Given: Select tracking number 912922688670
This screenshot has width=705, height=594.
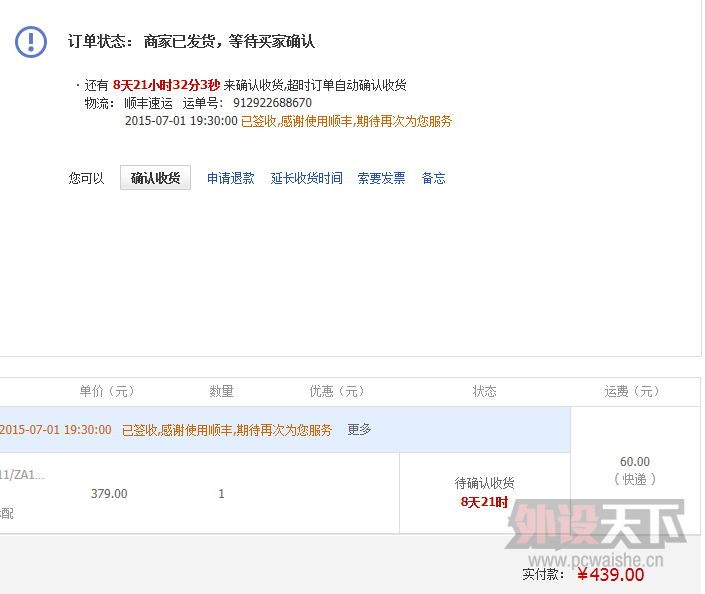Looking at the screenshot, I should (272, 103).
